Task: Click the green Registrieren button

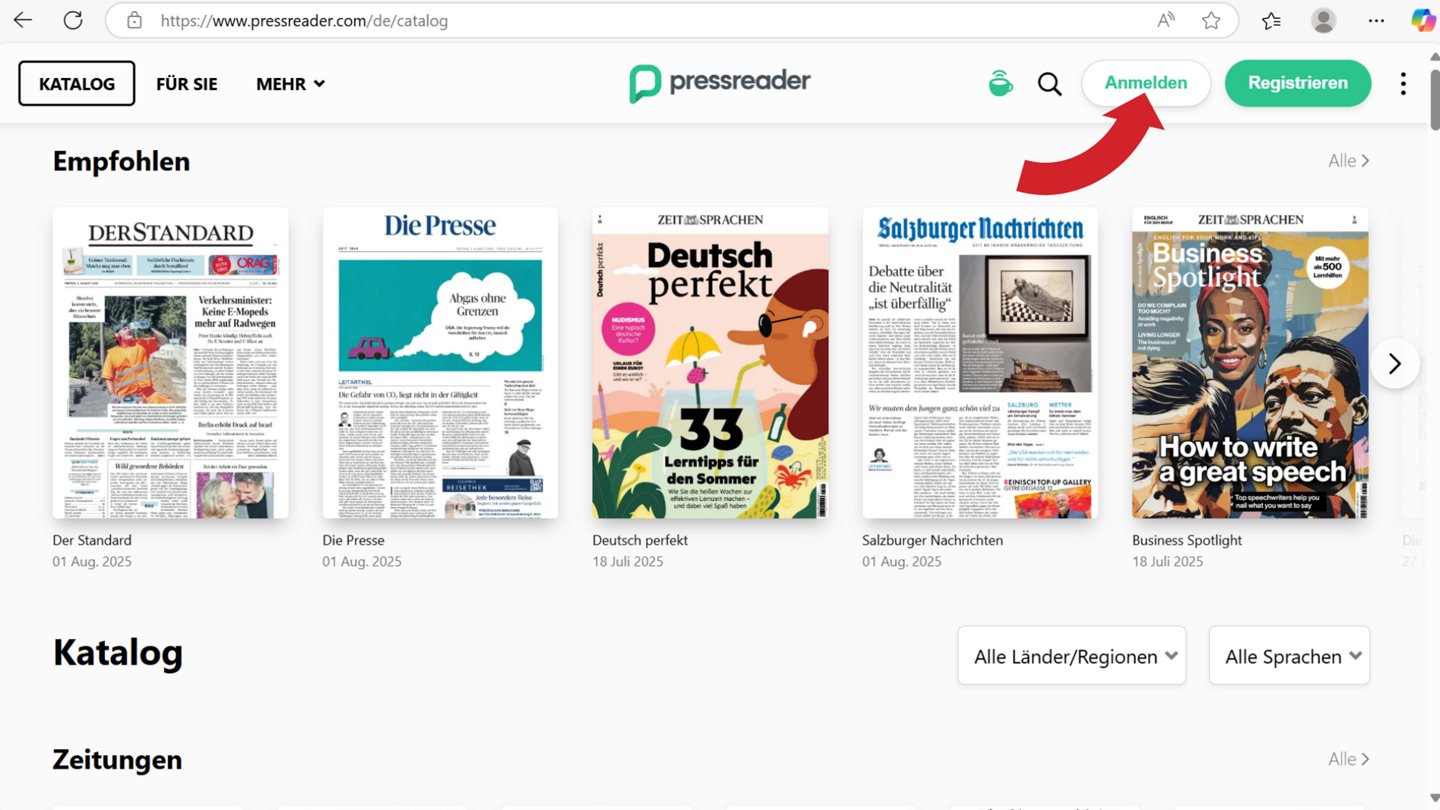Action: pyautogui.click(x=1298, y=83)
